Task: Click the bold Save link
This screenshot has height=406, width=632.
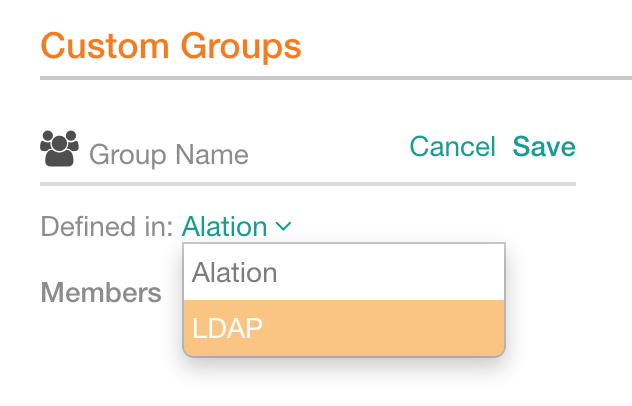Action: (544, 146)
